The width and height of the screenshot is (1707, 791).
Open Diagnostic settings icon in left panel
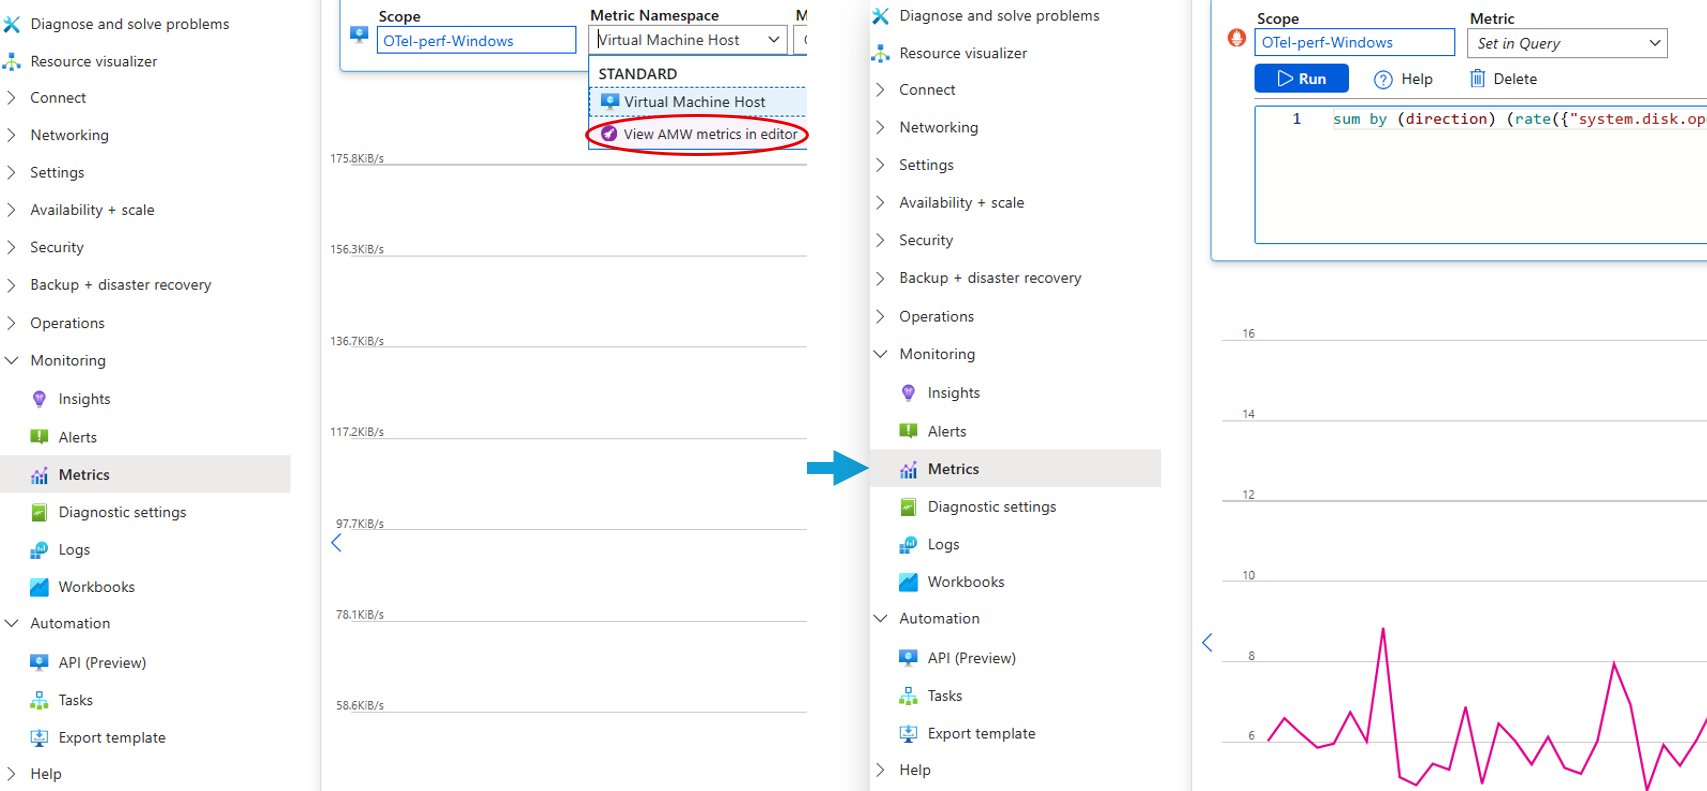(x=39, y=512)
